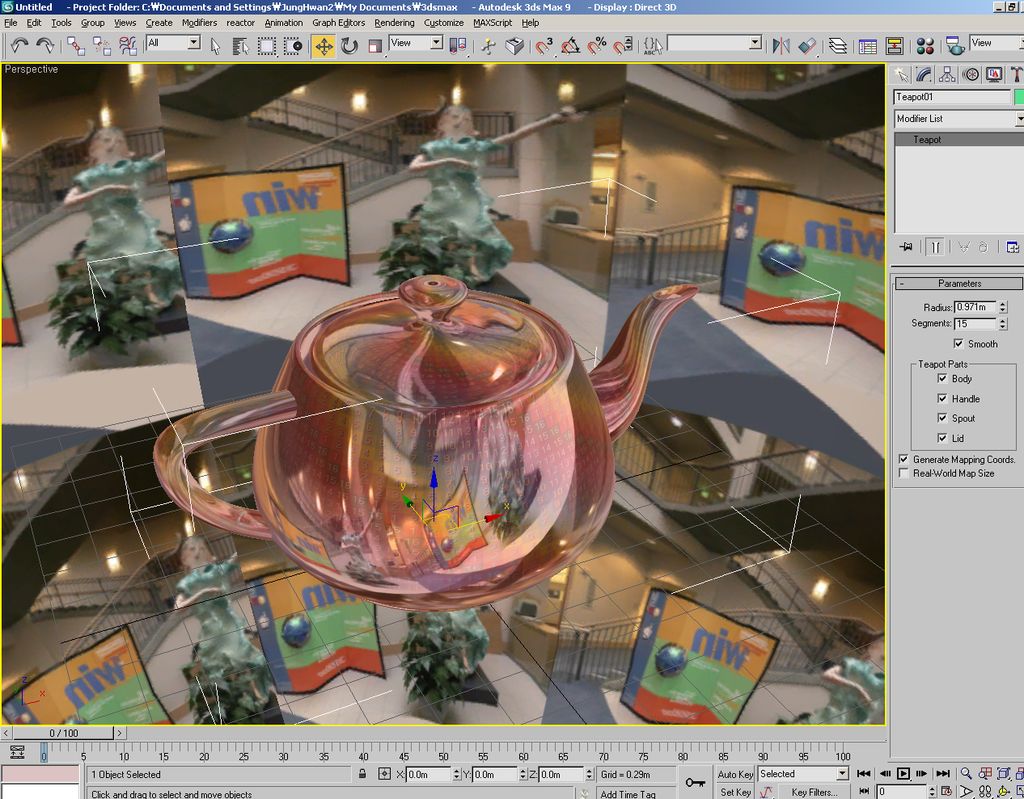Click the Teapot01 object name field
The image size is (1024, 799).
coord(952,97)
